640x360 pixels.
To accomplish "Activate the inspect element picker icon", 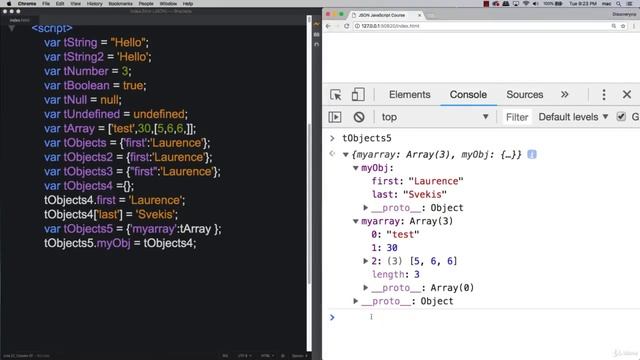I will (x=336, y=95).
